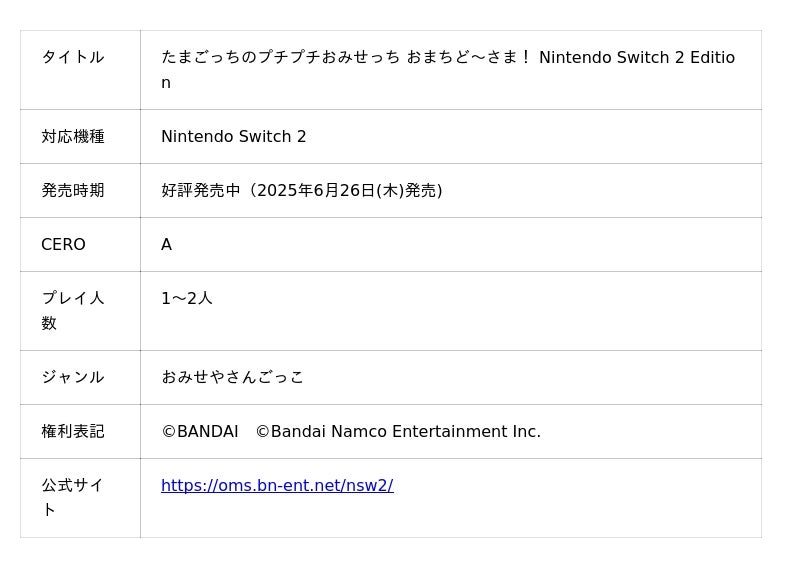Click the ©BANDAI copyright text
800x568 pixels.
coord(200,432)
